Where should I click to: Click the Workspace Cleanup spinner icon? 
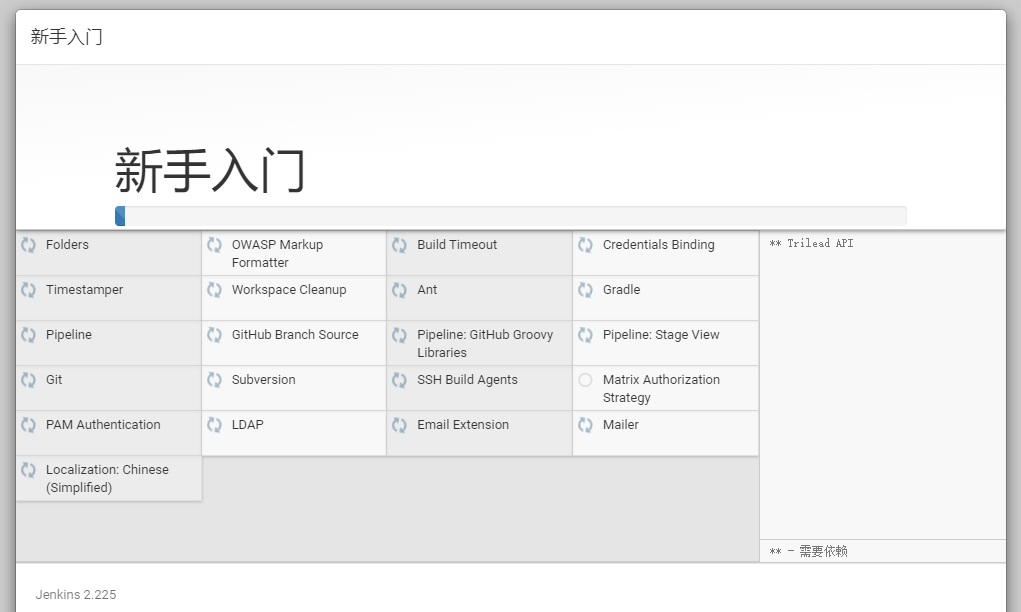tap(214, 289)
